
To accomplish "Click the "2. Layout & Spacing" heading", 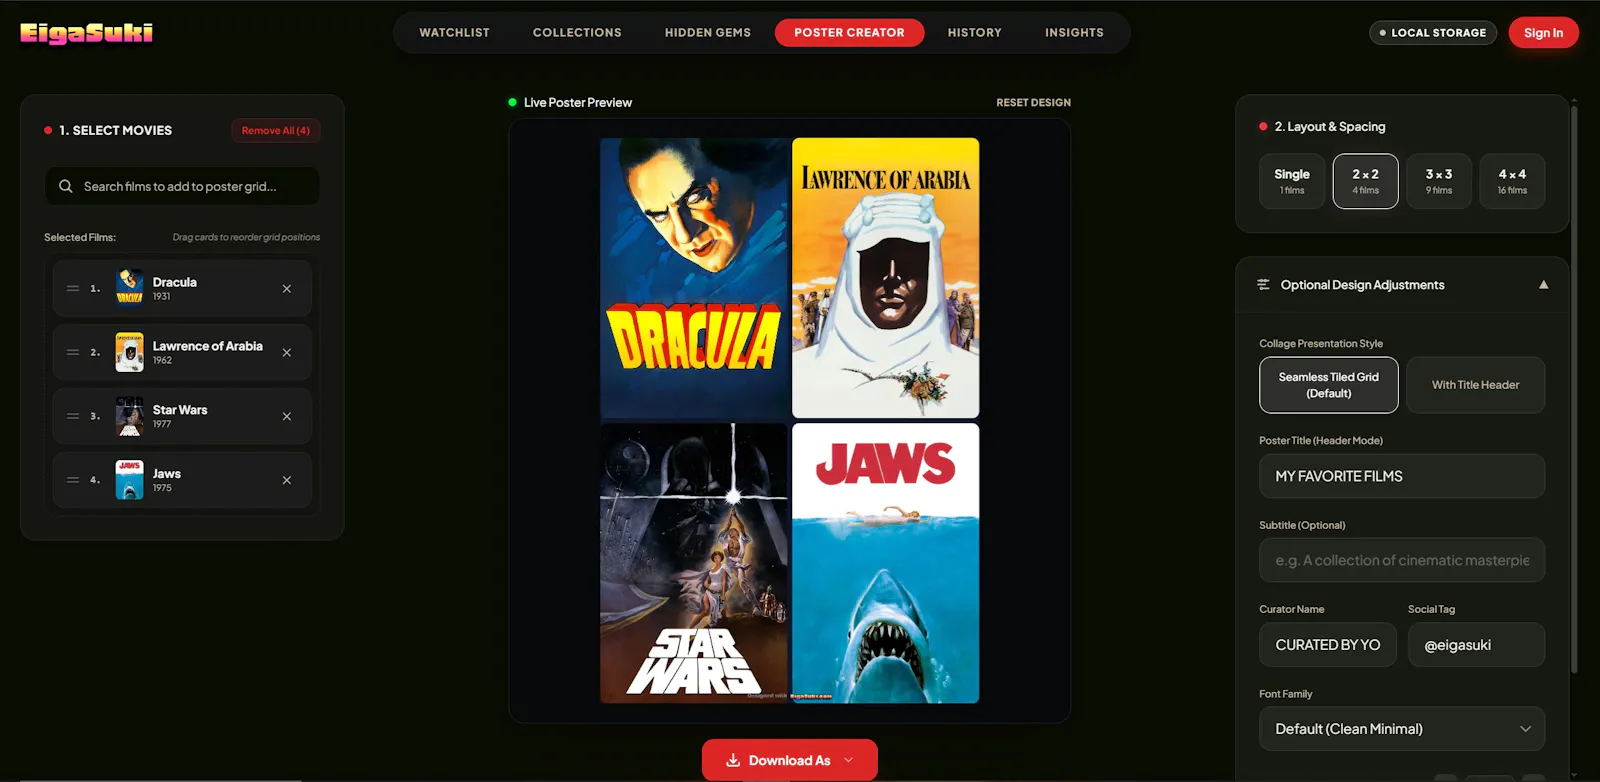I will click(1330, 127).
